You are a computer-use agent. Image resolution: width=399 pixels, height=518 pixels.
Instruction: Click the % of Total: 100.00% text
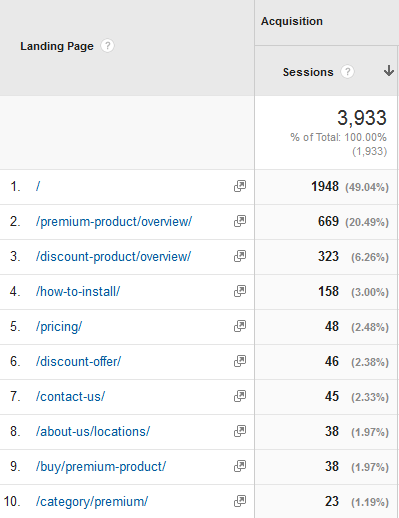(x=338, y=137)
